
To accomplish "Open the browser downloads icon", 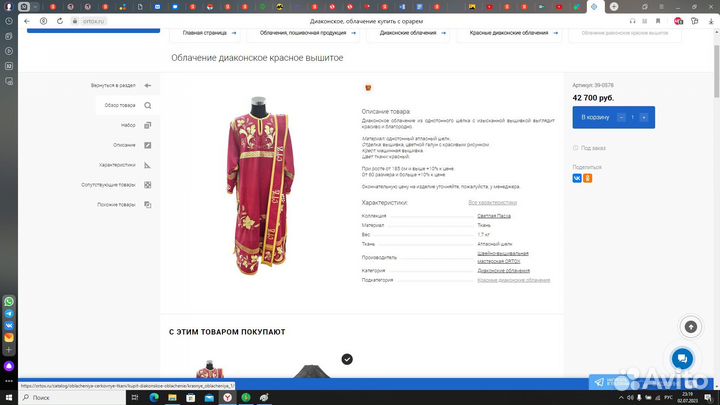I will 711,21.
